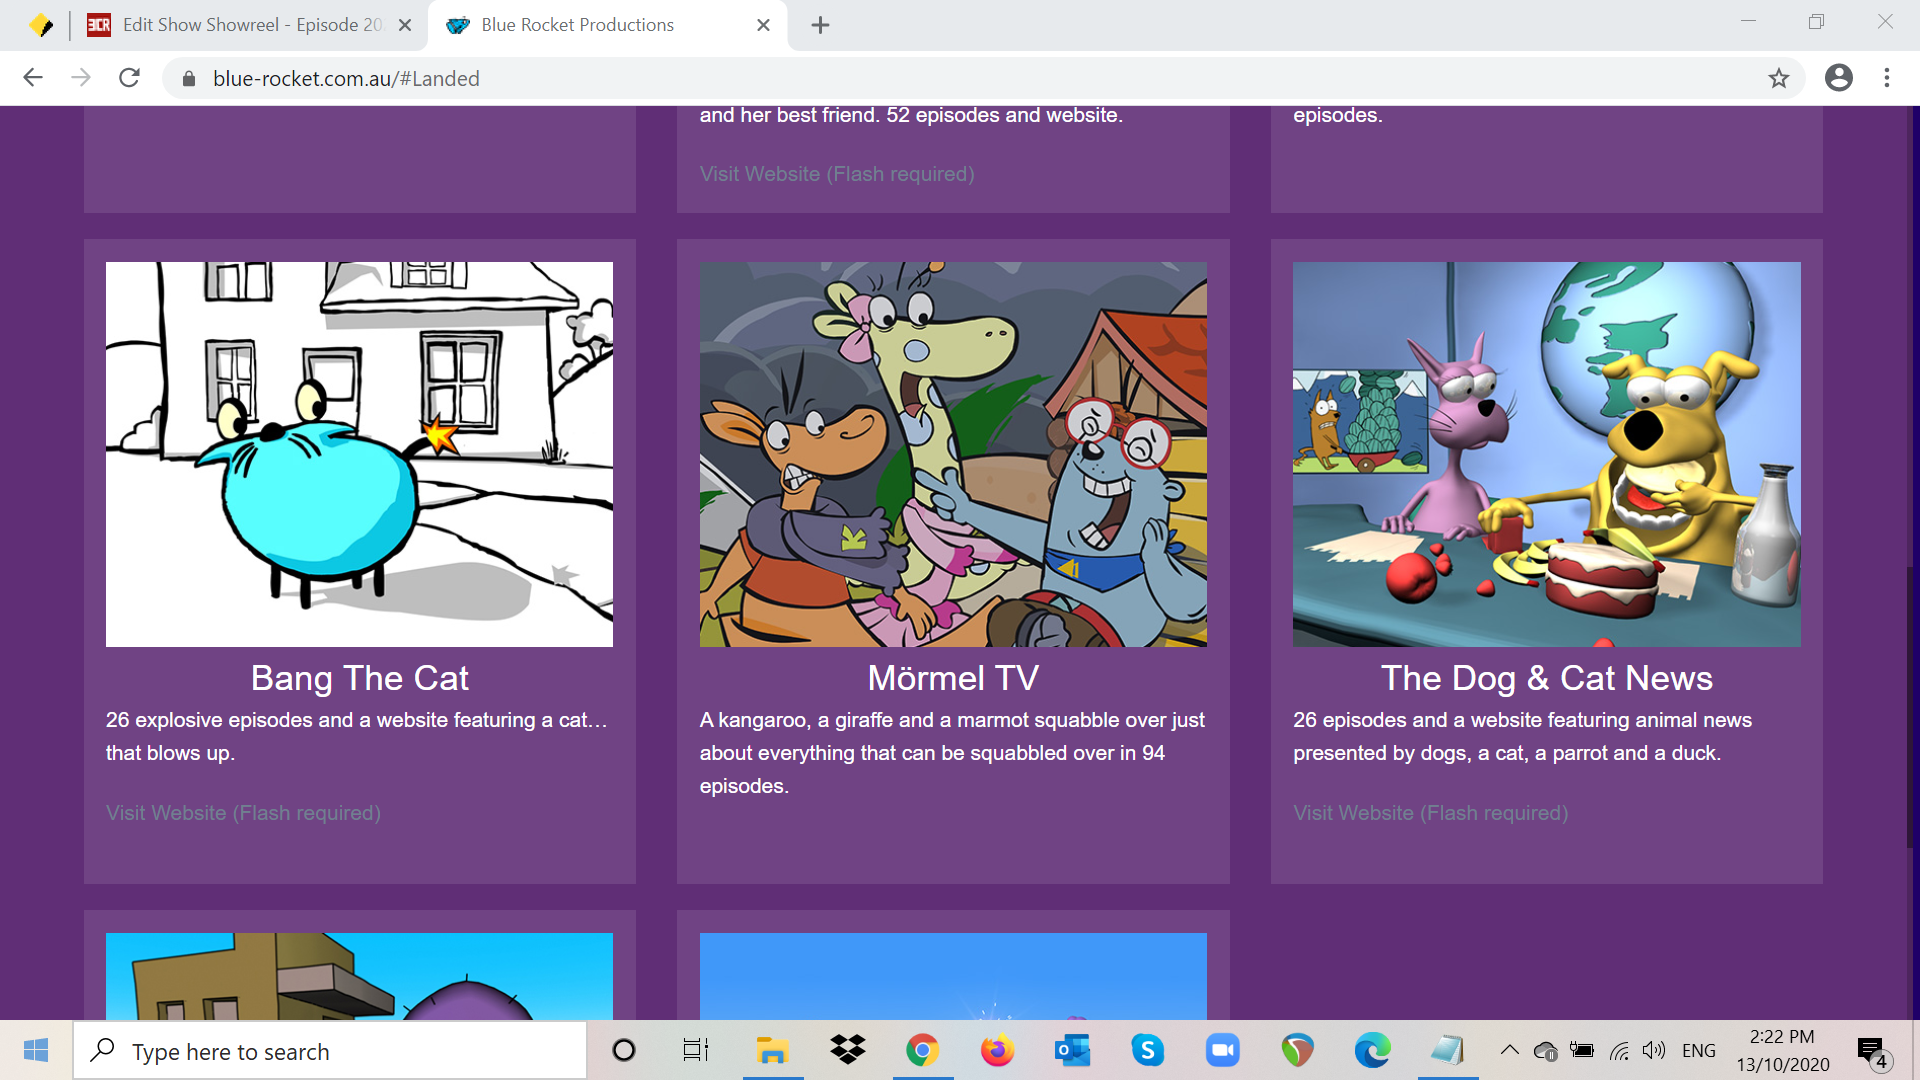Click The Dog & Cat News title
Image resolution: width=1920 pixels, height=1080 pixels.
[1546, 678]
